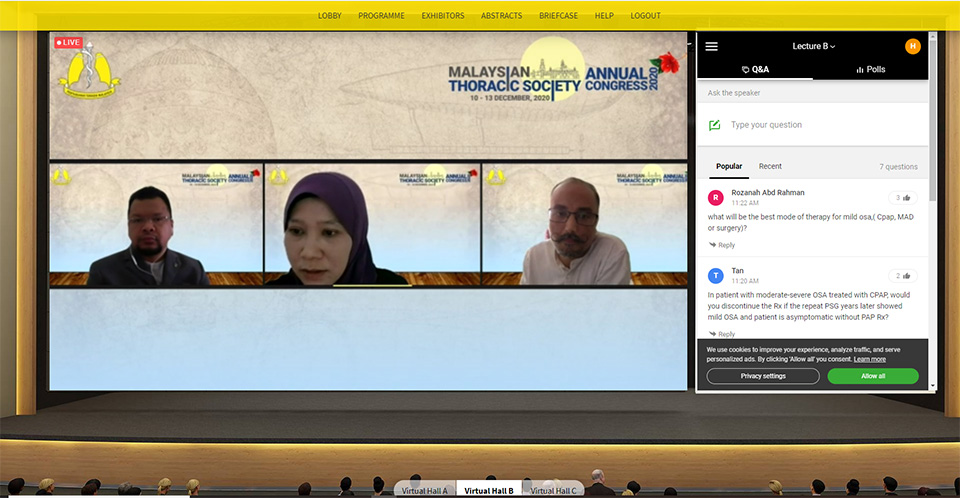960x498 pixels.
Task: Click the woman speaker's video feed
Action: [372, 224]
